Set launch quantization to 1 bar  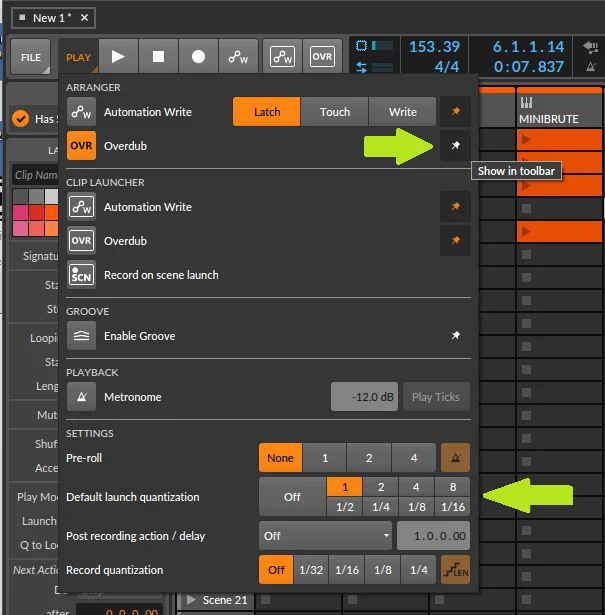pyautogui.click(x=345, y=487)
